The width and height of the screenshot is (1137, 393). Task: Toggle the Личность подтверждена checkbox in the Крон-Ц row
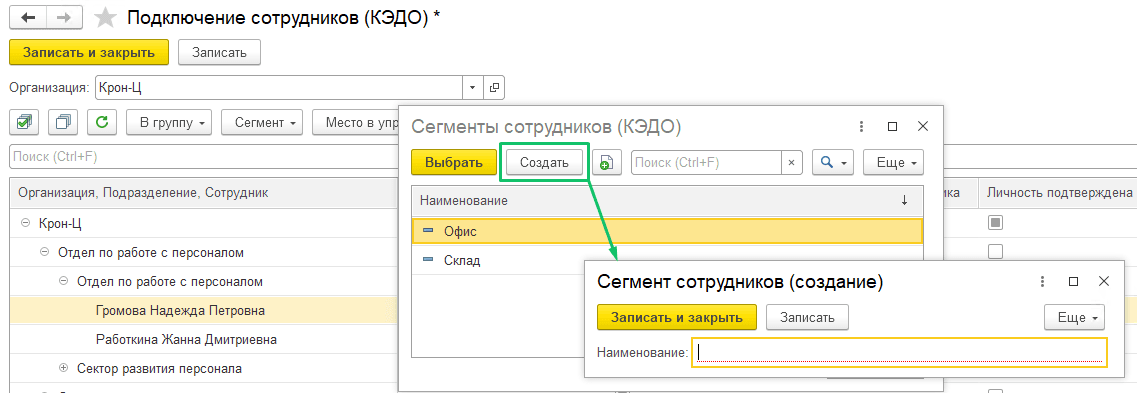point(996,223)
